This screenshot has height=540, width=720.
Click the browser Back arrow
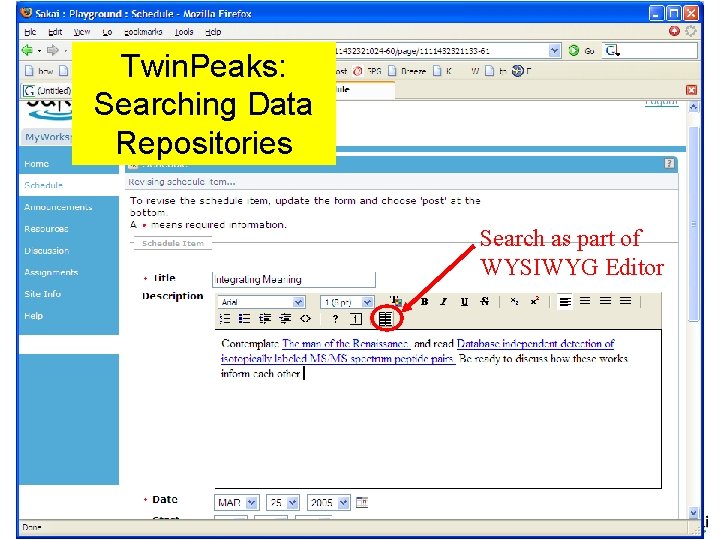[27, 50]
